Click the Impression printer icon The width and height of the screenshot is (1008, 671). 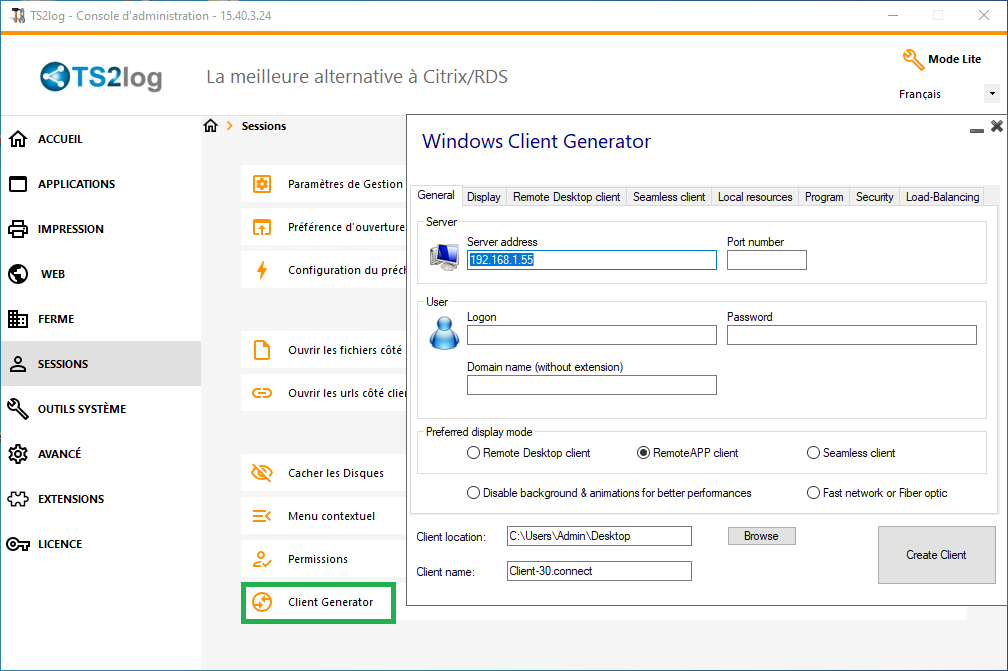point(18,229)
